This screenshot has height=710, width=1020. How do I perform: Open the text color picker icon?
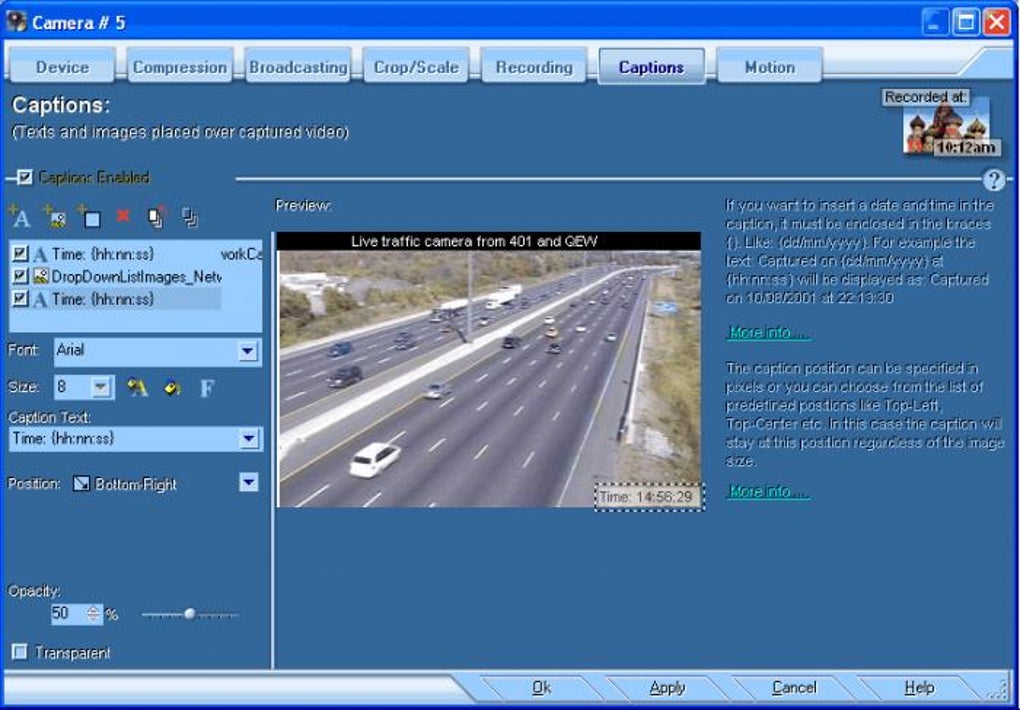137,385
